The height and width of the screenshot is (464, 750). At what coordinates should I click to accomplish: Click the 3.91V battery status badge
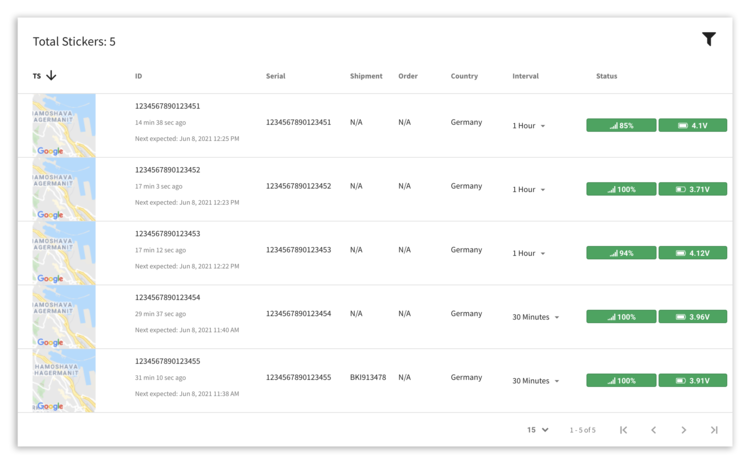(693, 380)
